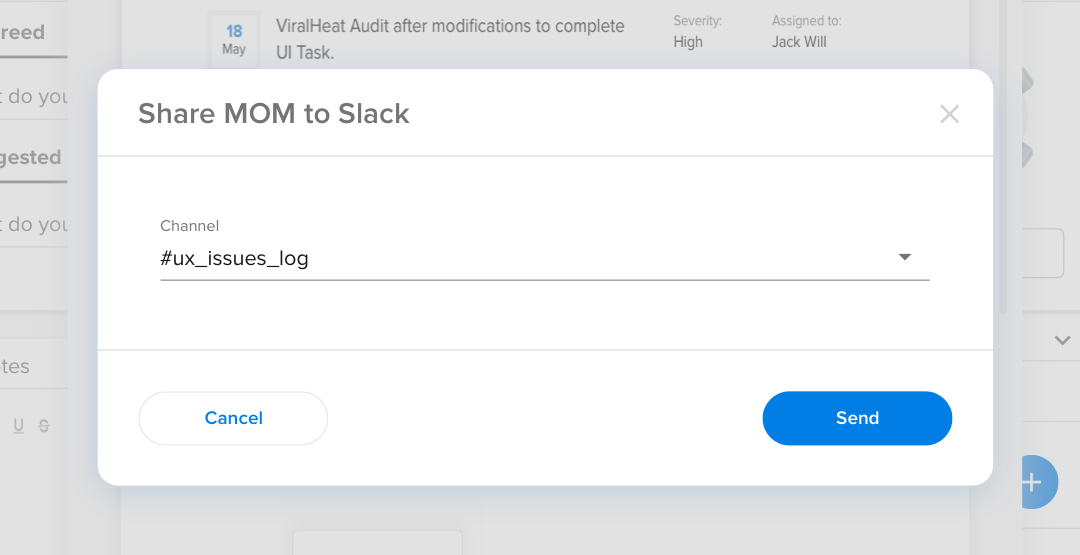Click the text field under Suggested tab
Image resolution: width=1080 pixels, height=555 pixels.
click(x=34, y=225)
